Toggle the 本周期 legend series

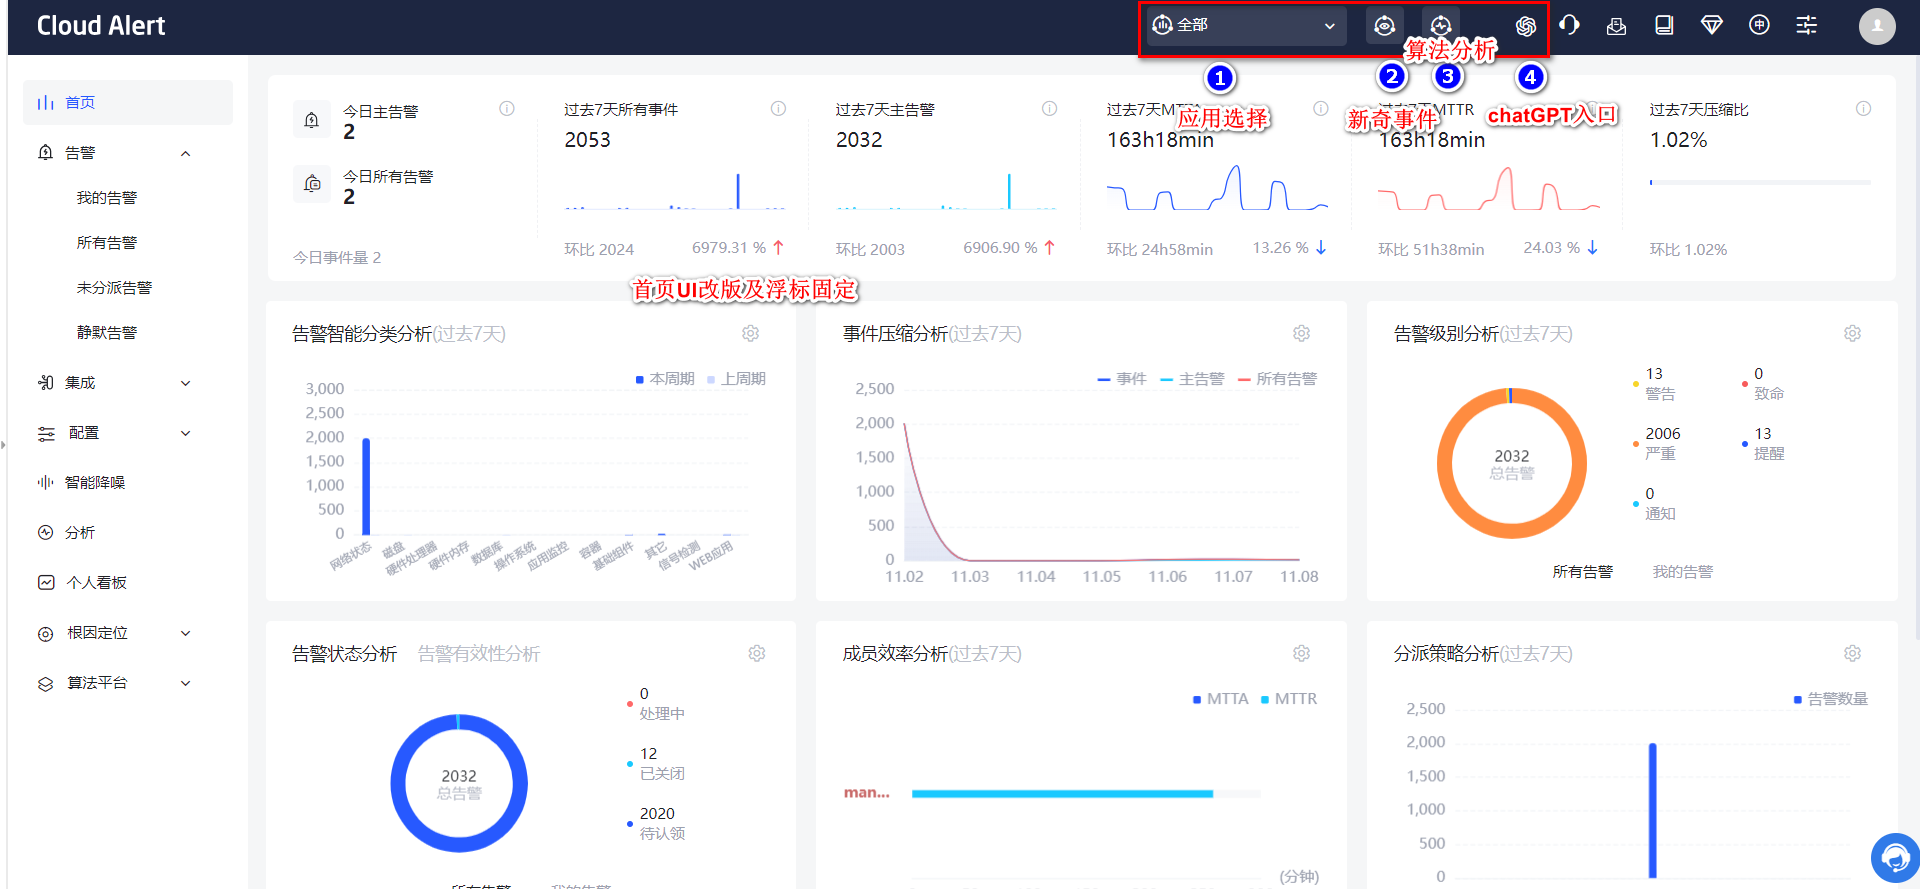[665, 379]
